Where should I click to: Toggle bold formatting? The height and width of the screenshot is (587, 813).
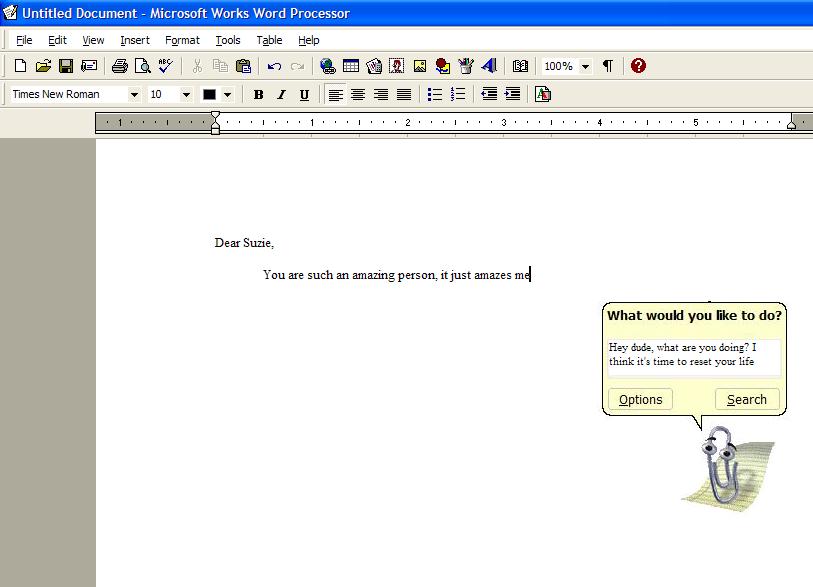point(258,94)
